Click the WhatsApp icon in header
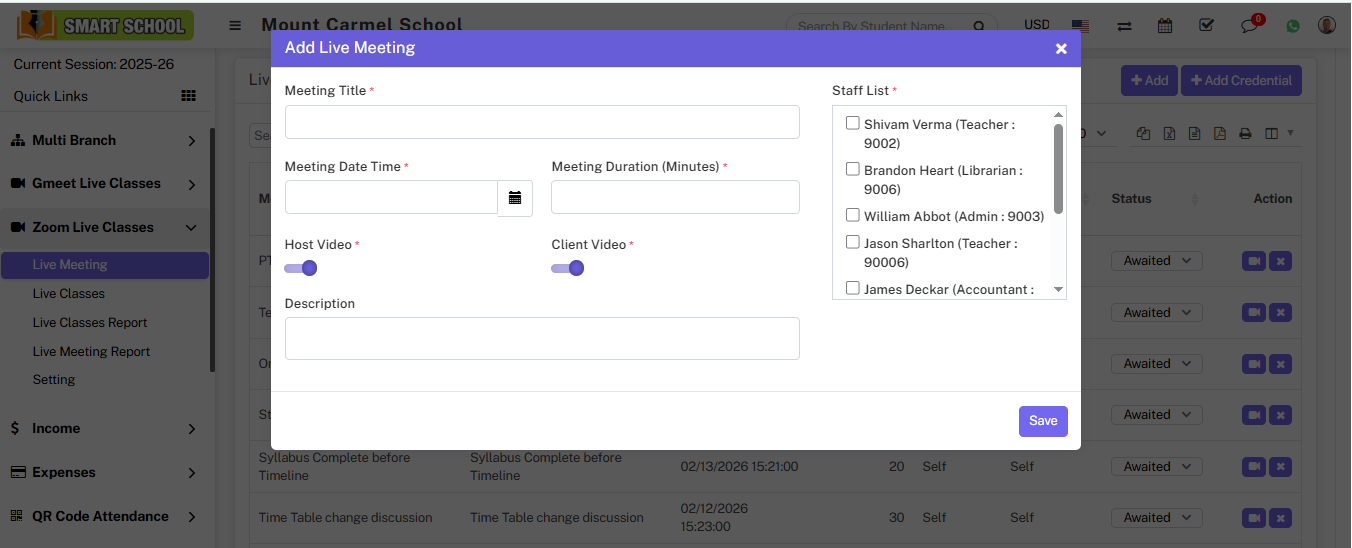 pos(1293,26)
